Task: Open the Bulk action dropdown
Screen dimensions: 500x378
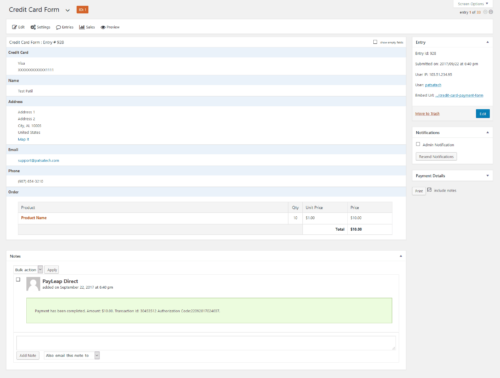Action: point(28,269)
